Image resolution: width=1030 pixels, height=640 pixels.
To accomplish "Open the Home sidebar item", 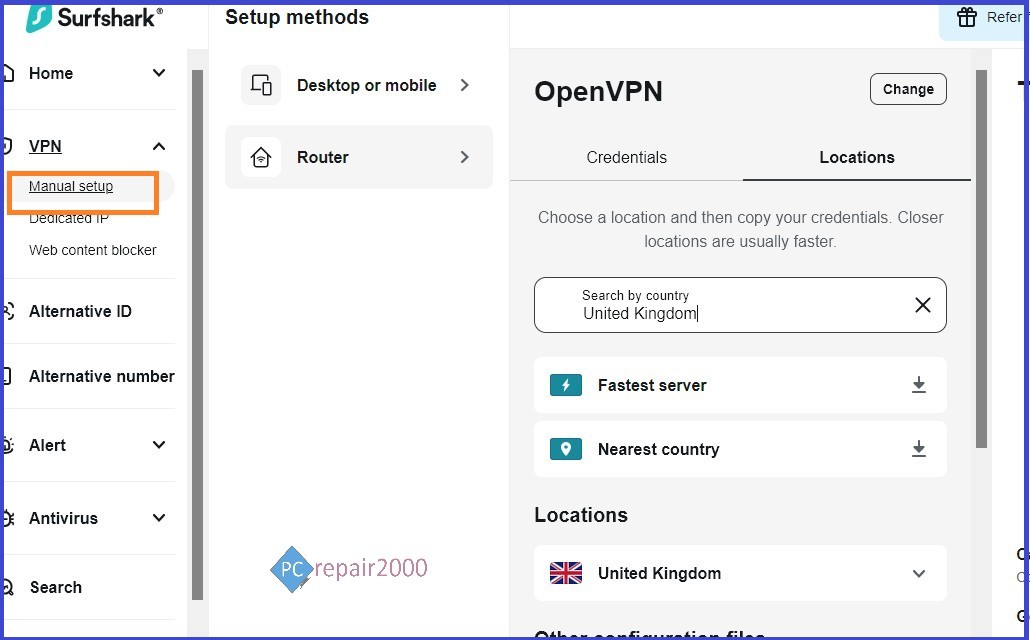I will pos(51,73).
